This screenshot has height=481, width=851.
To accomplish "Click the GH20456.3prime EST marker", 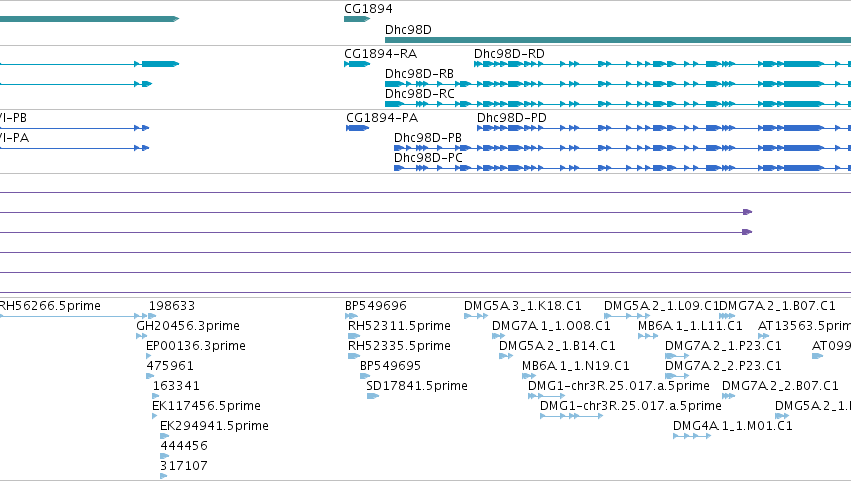I will (x=142, y=336).
